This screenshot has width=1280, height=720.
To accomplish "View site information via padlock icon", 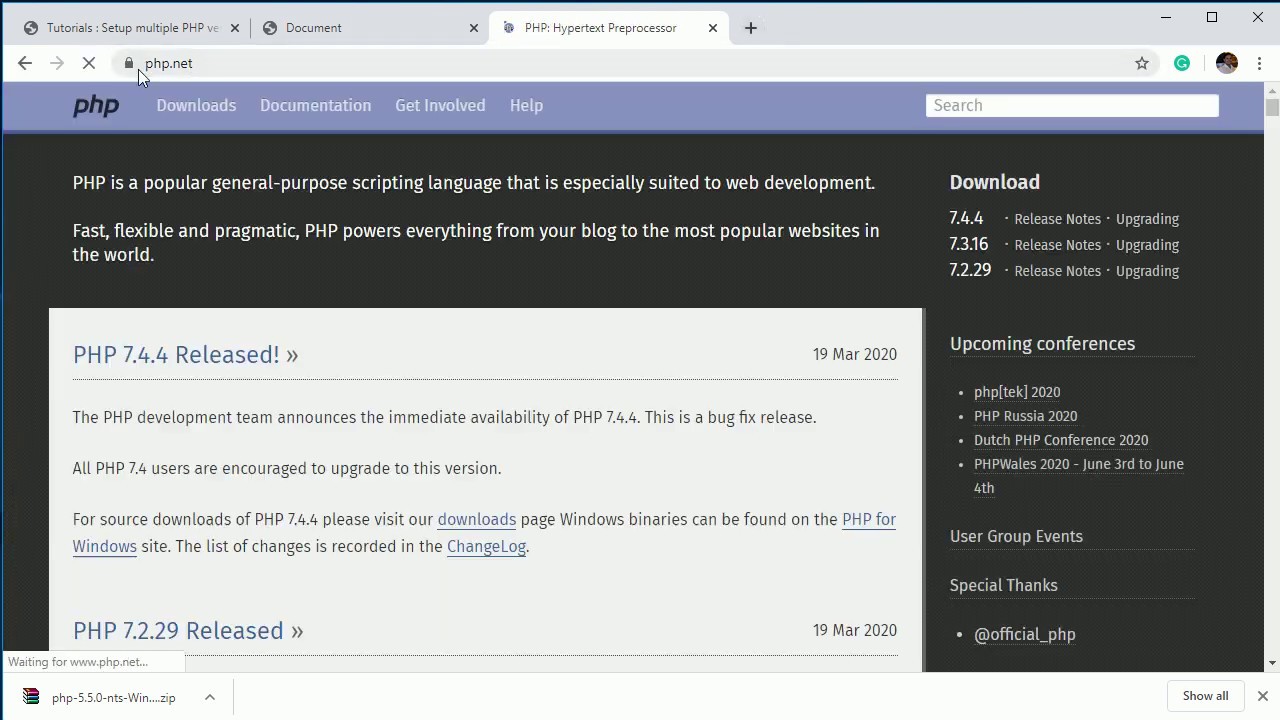I will 129,63.
